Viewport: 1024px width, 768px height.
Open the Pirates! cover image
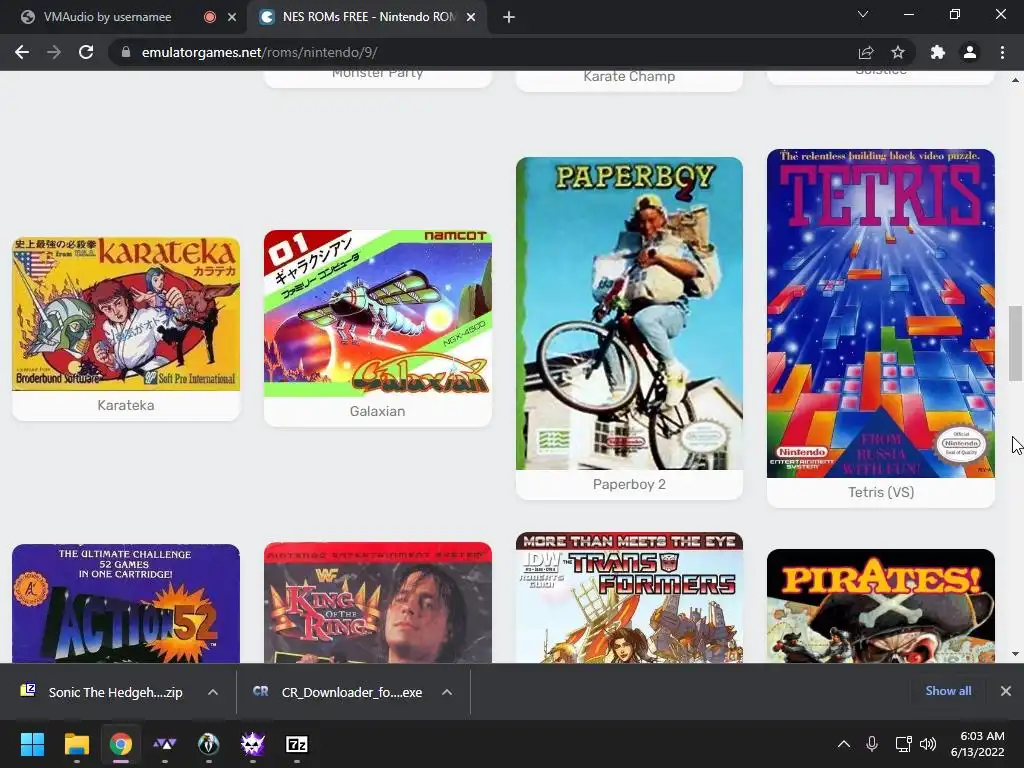coord(880,606)
